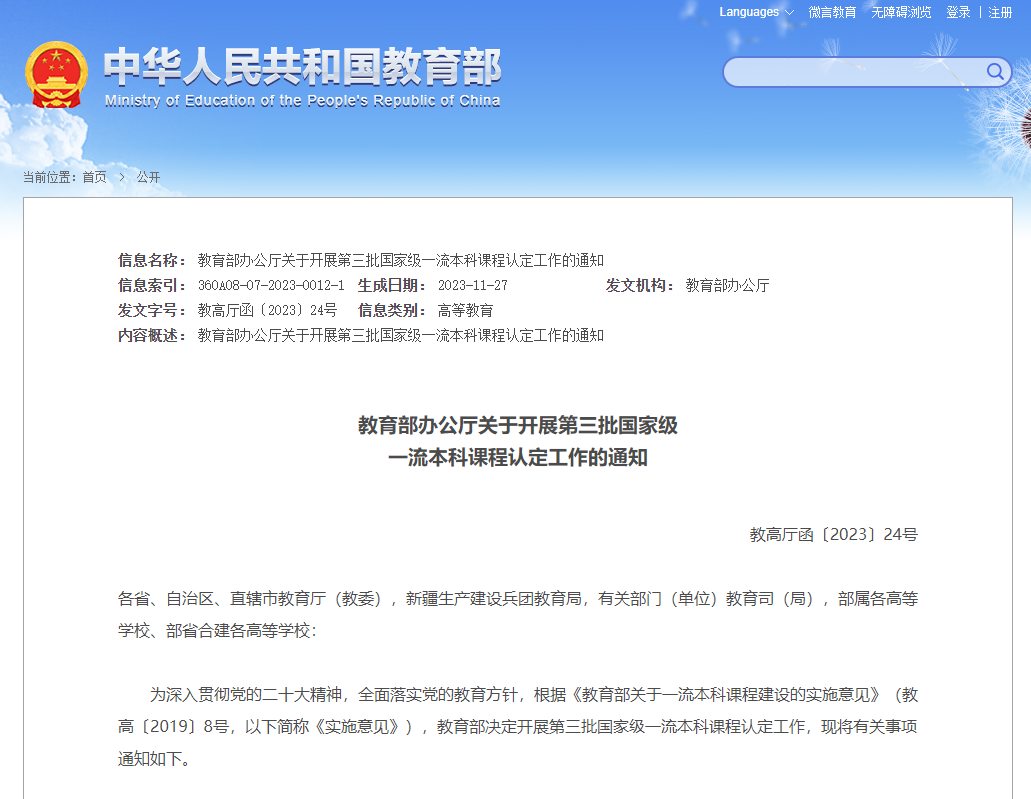Click the 内容概述 summary text
This screenshot has height=799, width=1031.
[x=400, y=335]
